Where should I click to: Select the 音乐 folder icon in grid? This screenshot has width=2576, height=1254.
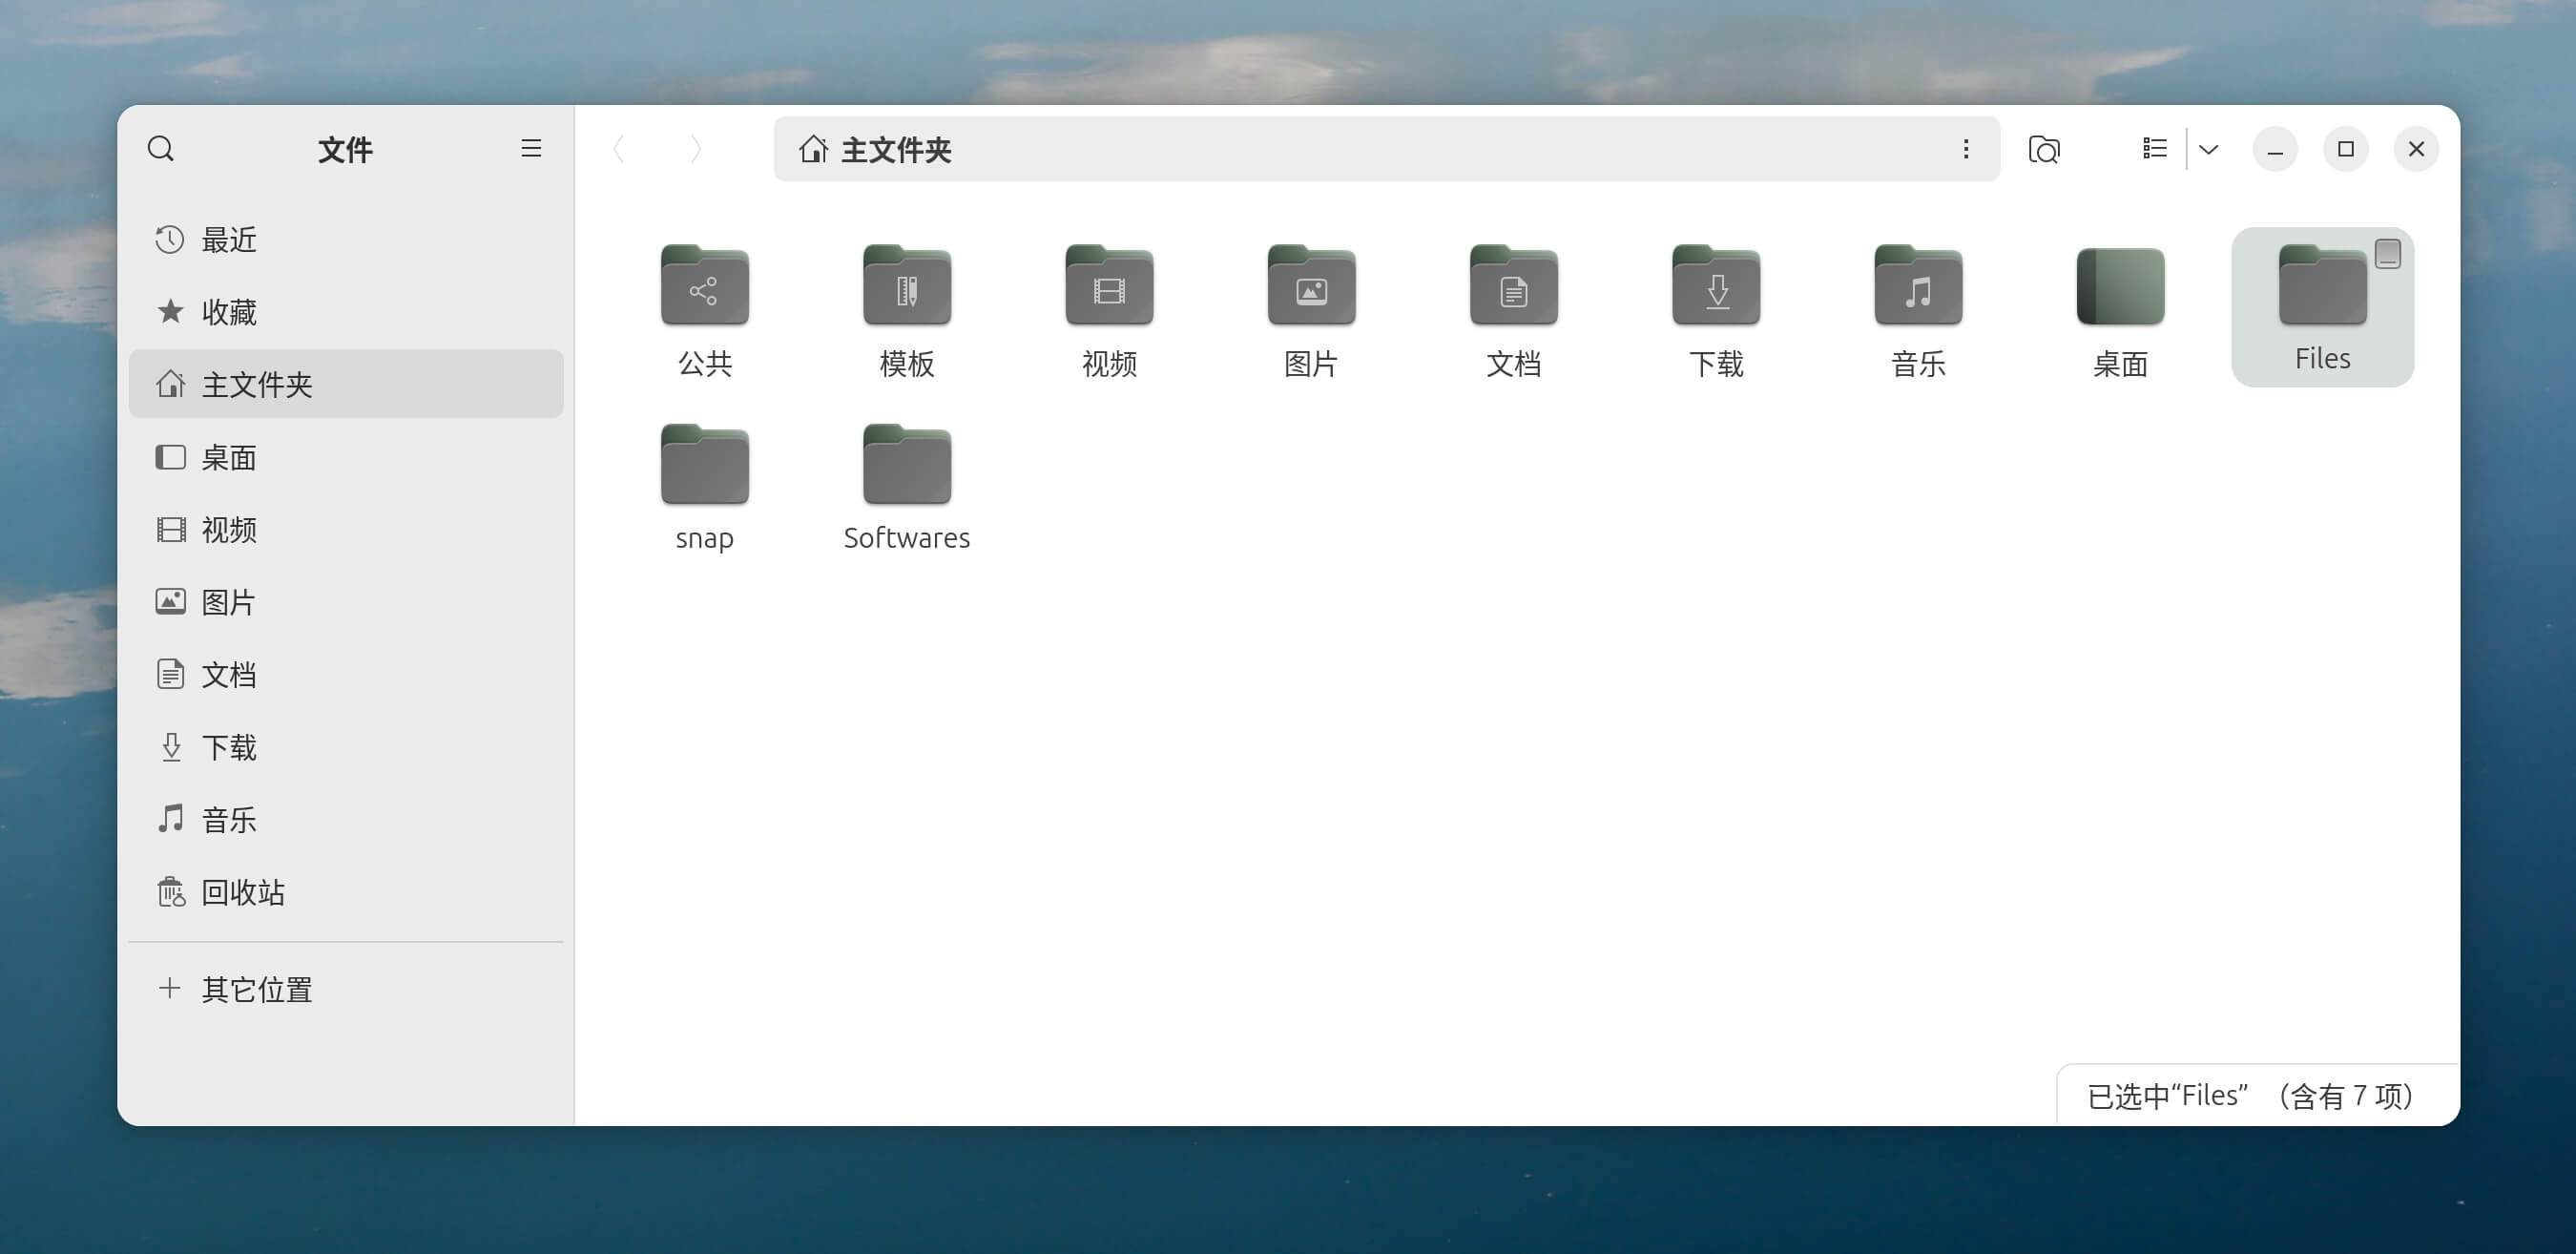[x=1918, y=287]
